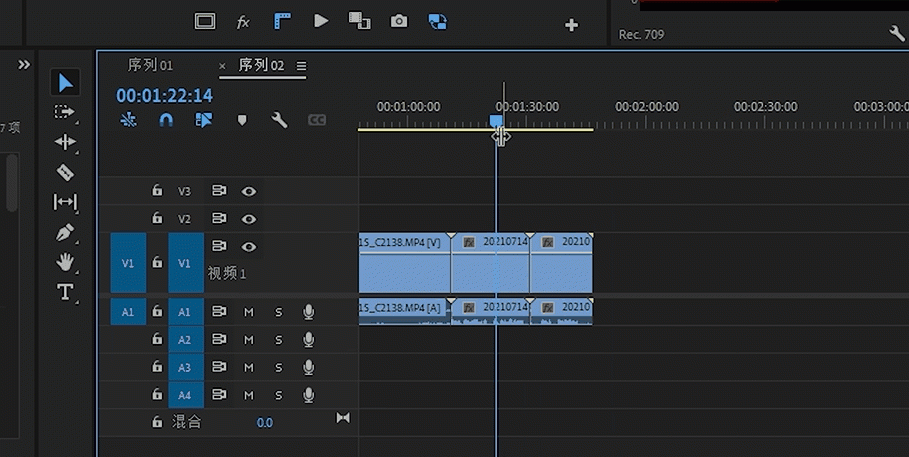Viewport: 909px width, 457px height.
Task: Toggle V1 track targeting button
Action: point(186,263)
